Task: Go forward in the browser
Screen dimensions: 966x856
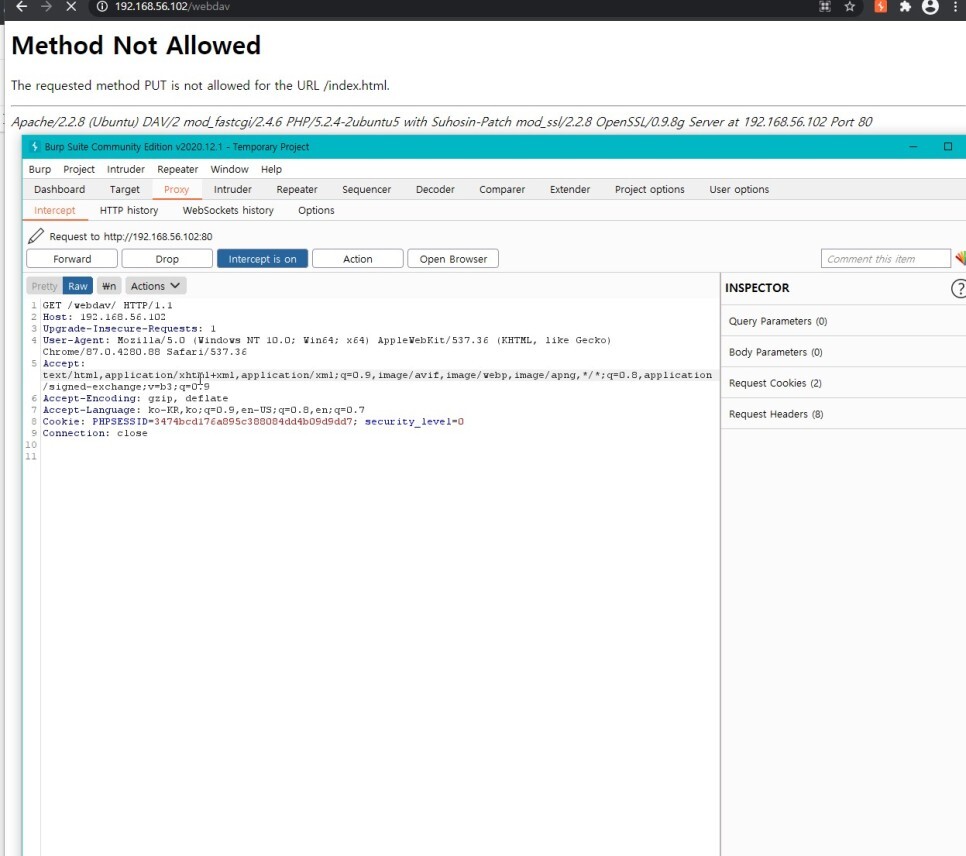Action: pos(46,7)
